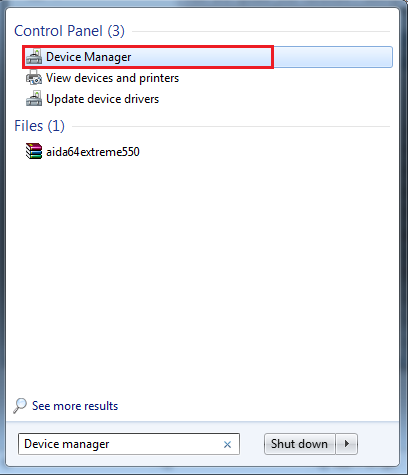The width and height of the screenshot is (408, 475).
Task: Clear the search box with the X icon
Action: click(x=227, y=444)
